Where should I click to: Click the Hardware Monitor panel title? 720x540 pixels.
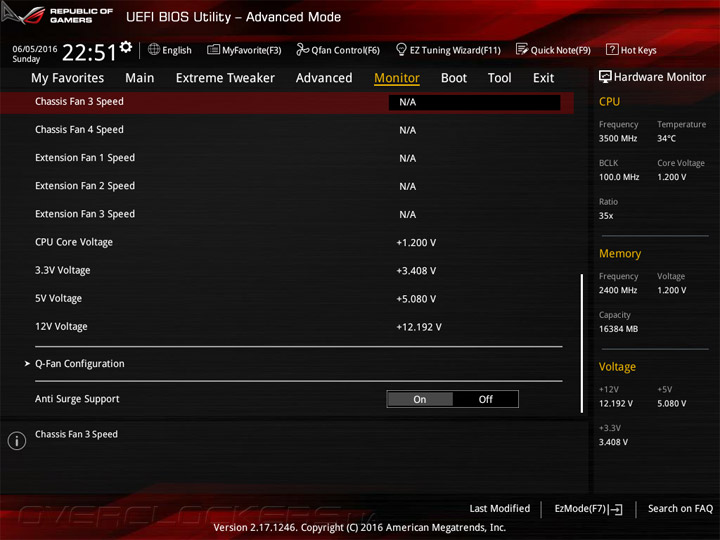pyautogui.click(x=659, y=77)
